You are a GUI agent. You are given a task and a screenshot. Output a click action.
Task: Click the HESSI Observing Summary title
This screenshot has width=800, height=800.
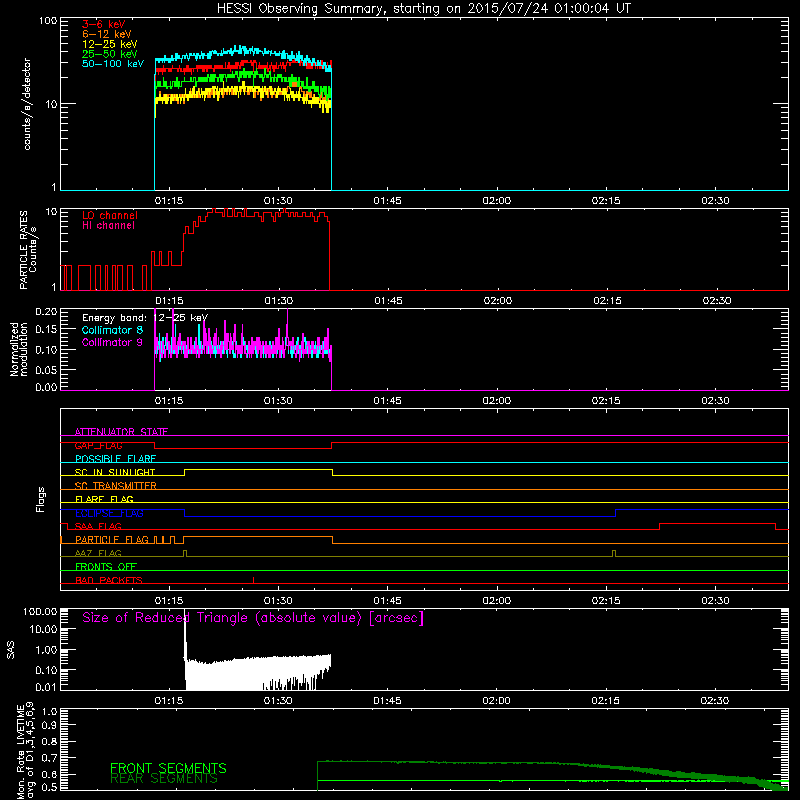pos(423,9)
